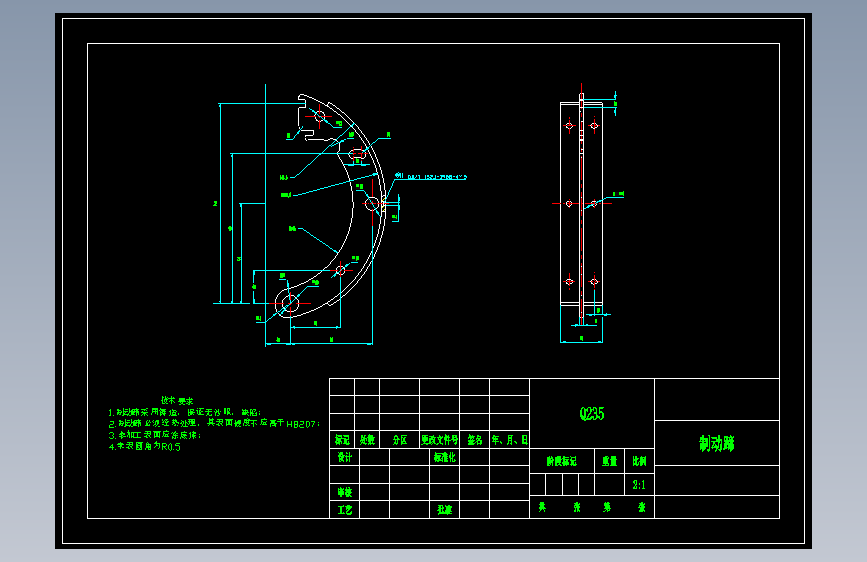Viewport: 867px width, 562px height.
Task: Click the "分区" header cell
Action: (400, 440)
